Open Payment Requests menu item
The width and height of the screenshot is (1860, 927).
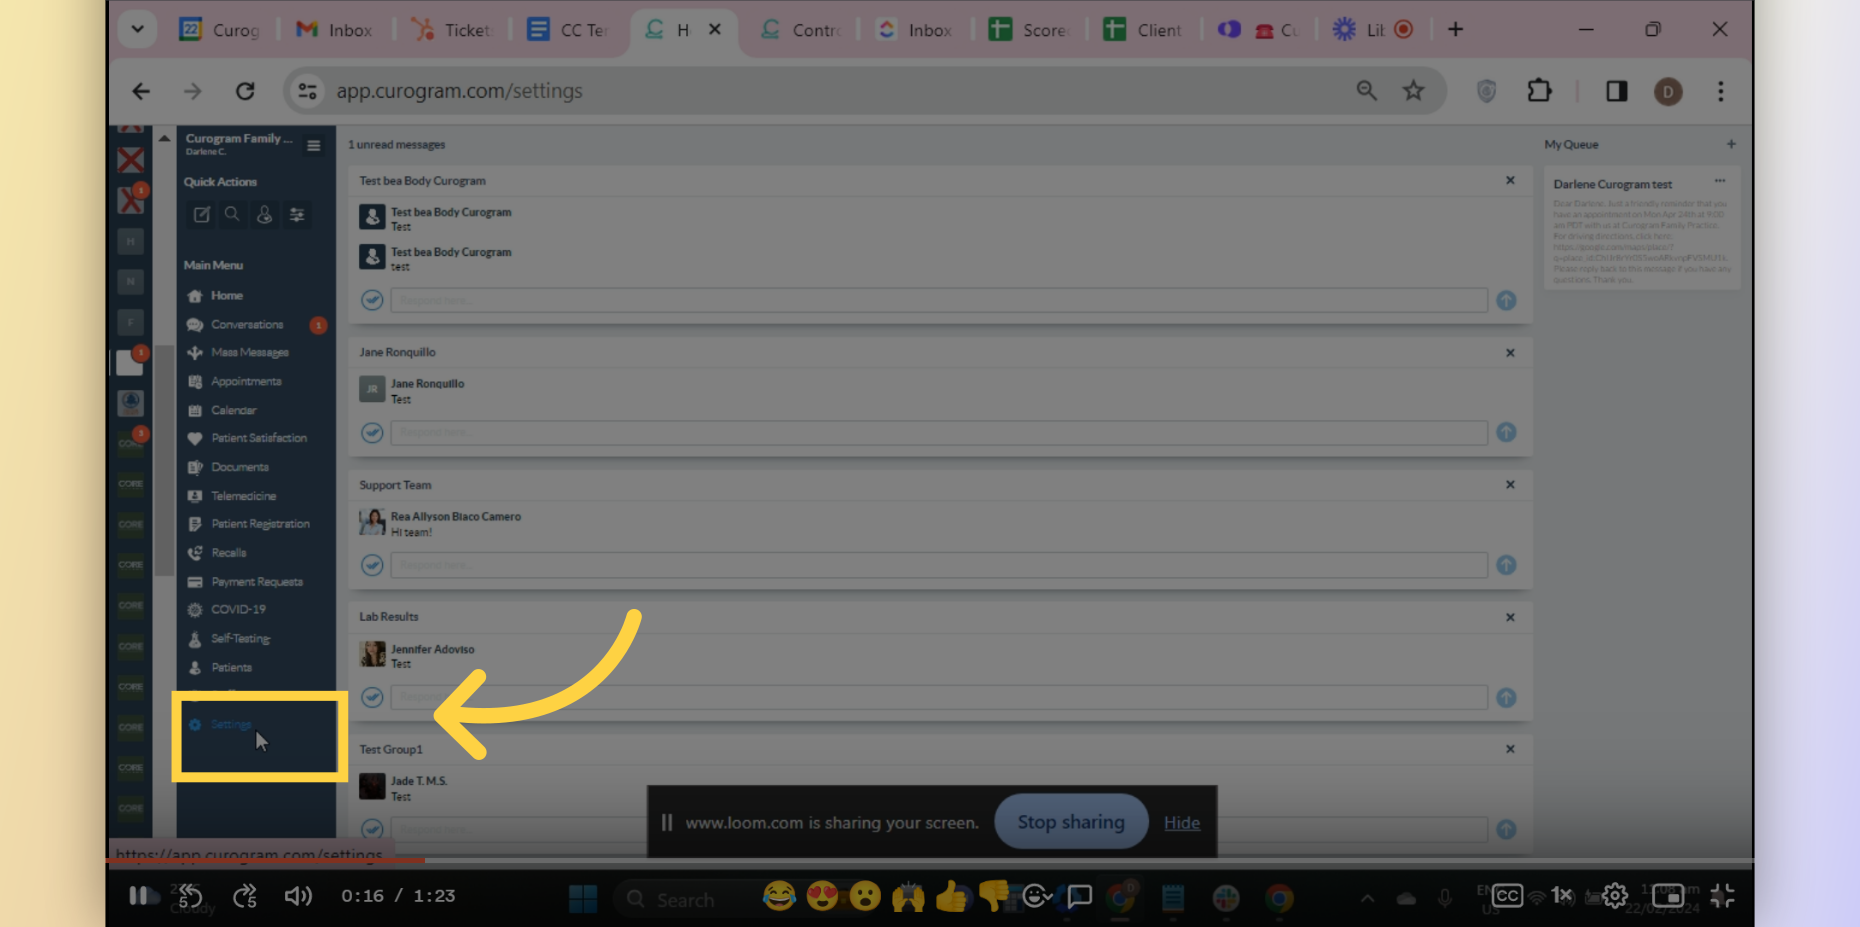(256, 582)
